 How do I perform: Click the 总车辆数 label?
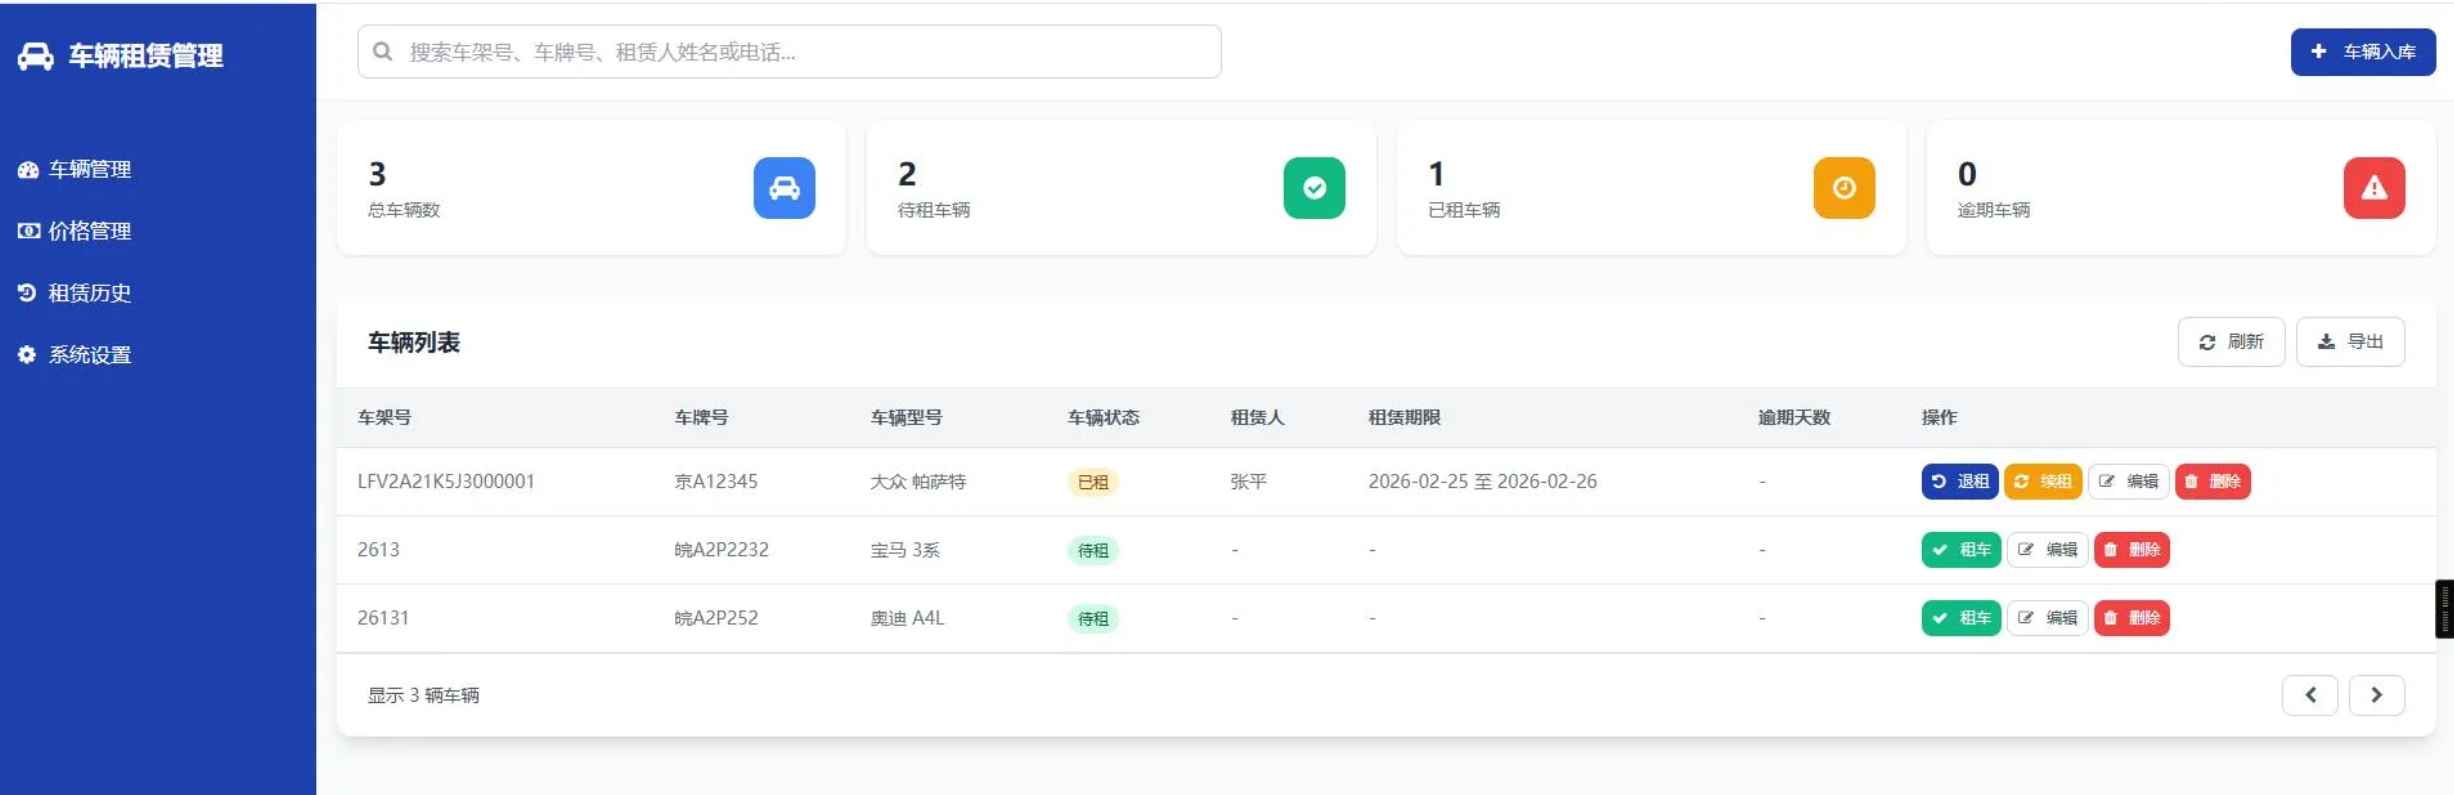pos(404,210)
